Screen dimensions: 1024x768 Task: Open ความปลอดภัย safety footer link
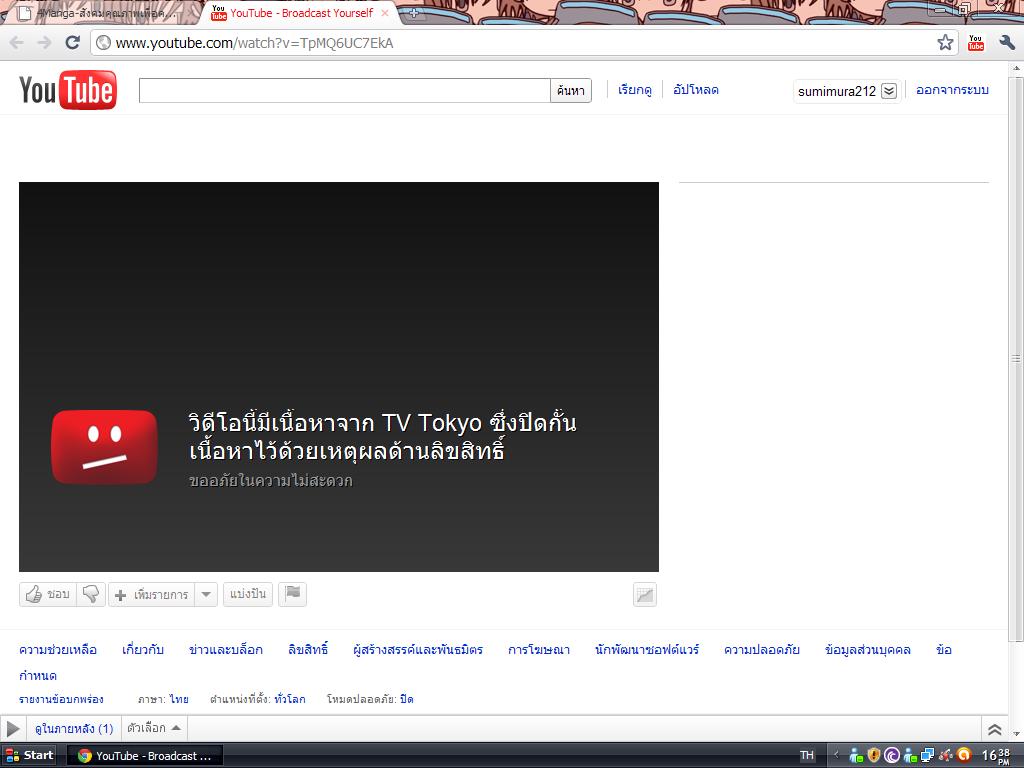[x=762, y=650]
